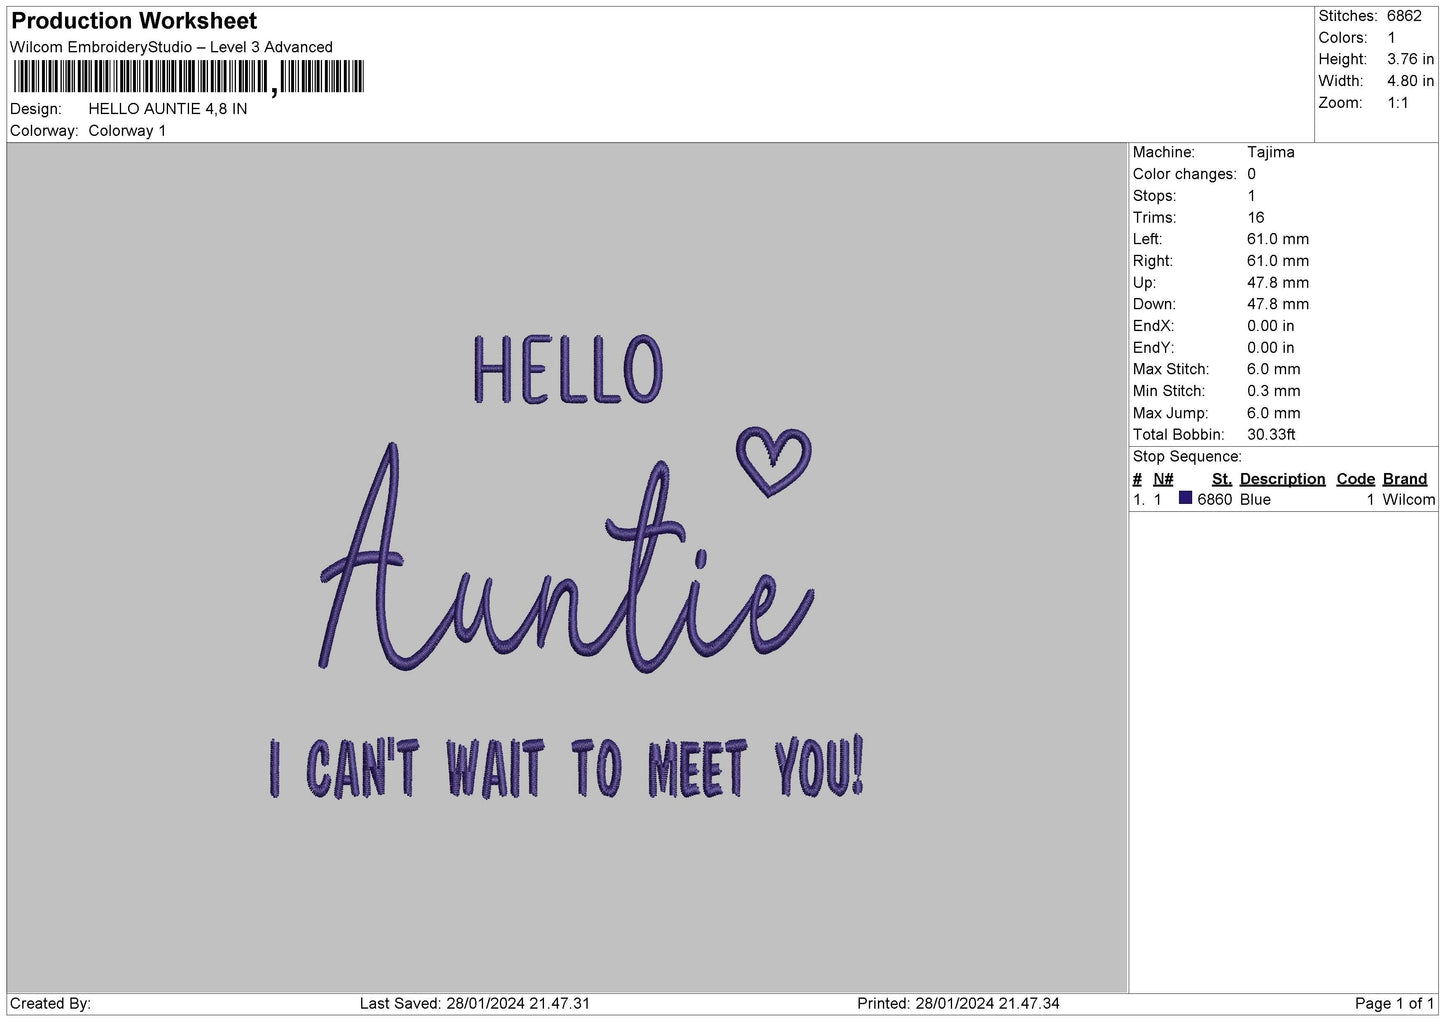Click the Description column header
Screen dimensions: 1445x1021
[x=1282, y=479]
